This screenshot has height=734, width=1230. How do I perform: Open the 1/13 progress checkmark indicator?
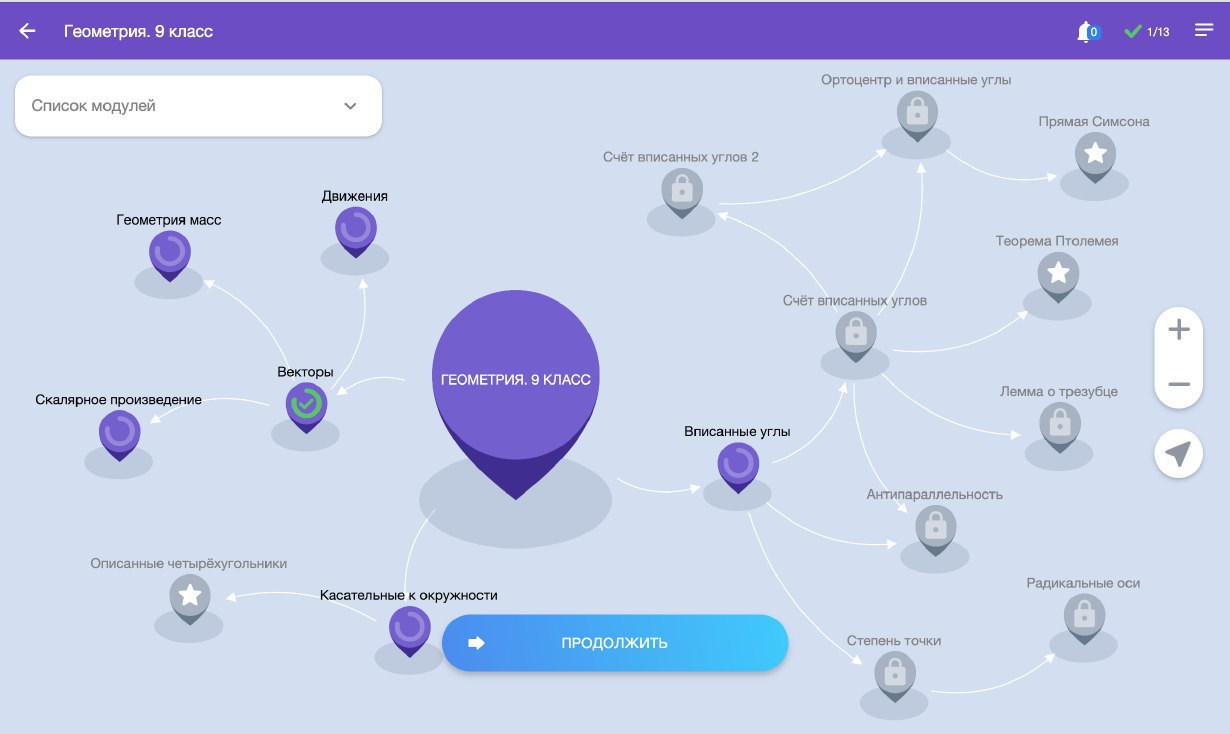point(1147,32)
